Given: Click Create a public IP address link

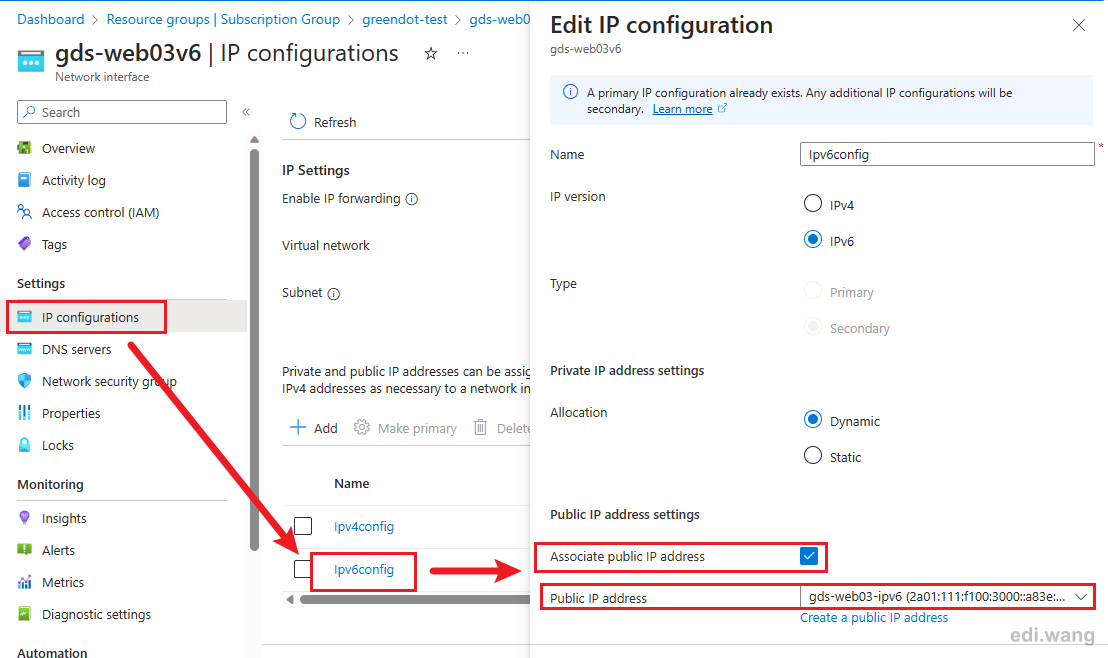Looking at the screenshot, I should point(873,617).
